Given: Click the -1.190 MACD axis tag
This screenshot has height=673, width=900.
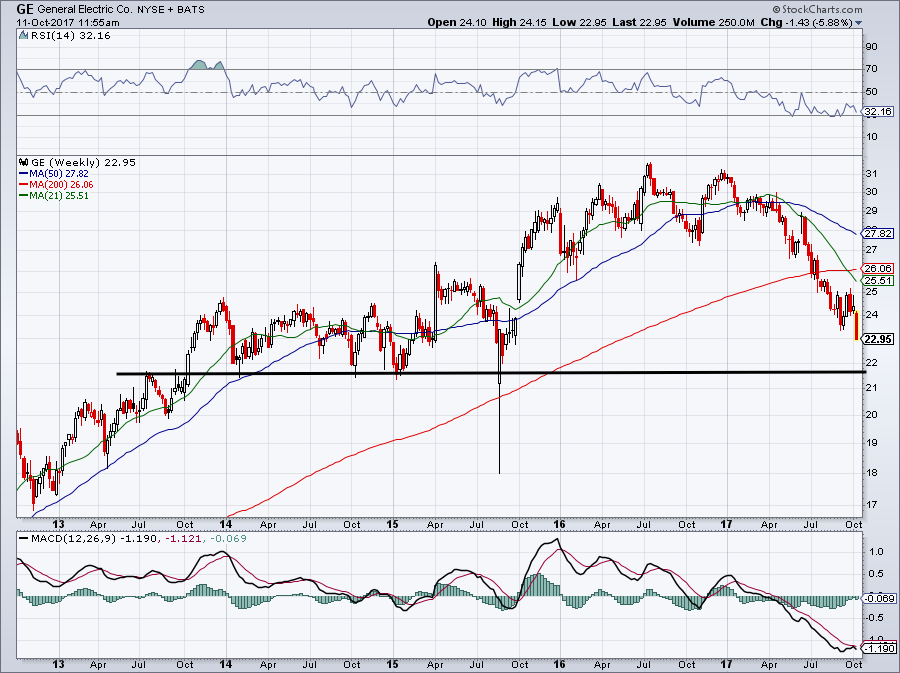Looking at the screenshot, I should [879, 648].
